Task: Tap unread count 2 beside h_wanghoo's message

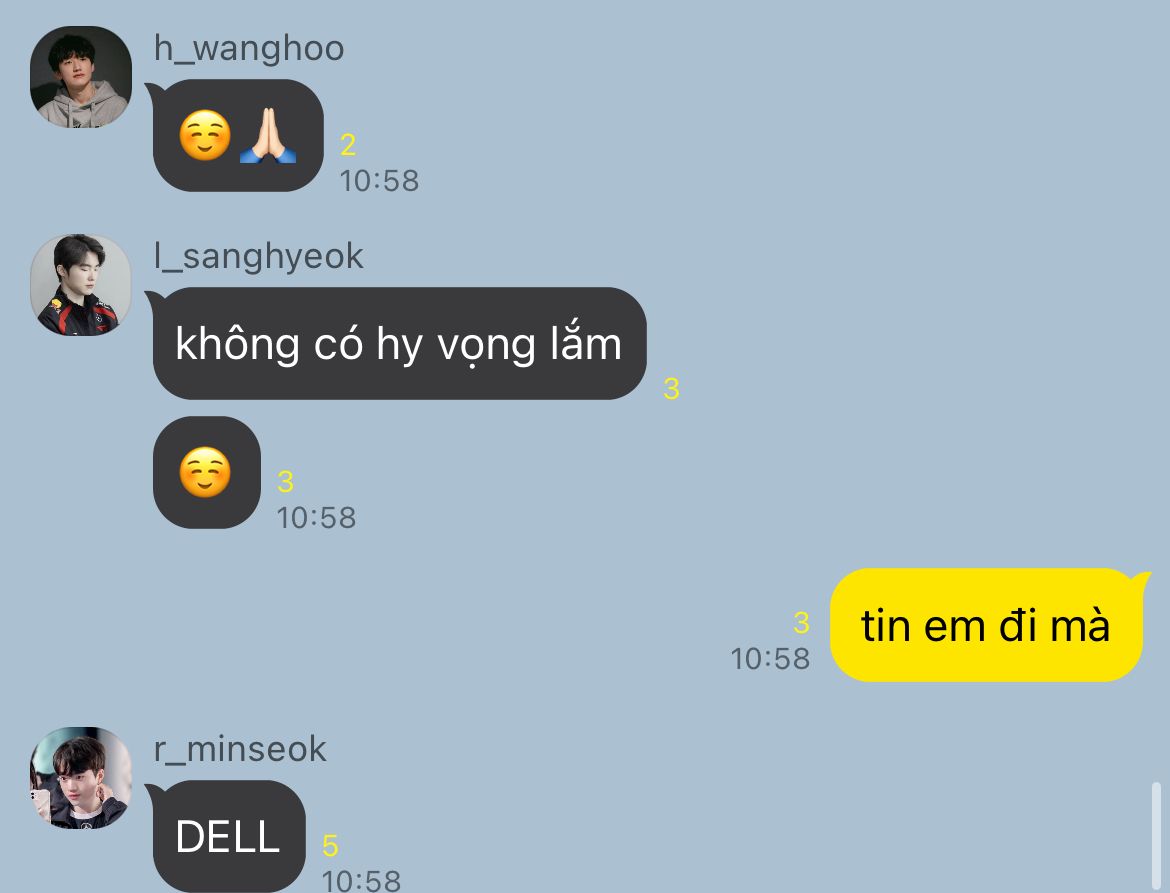Action: 348,145
